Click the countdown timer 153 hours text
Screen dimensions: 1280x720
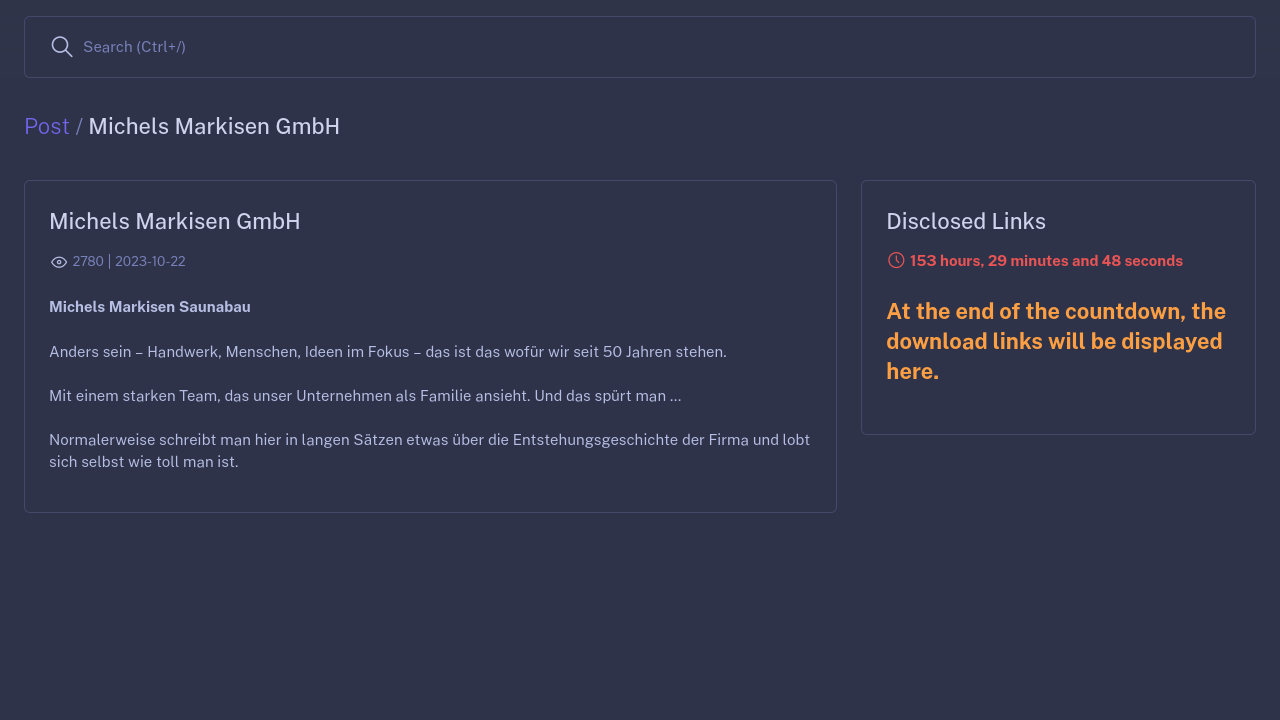[x=1046, y=261]
